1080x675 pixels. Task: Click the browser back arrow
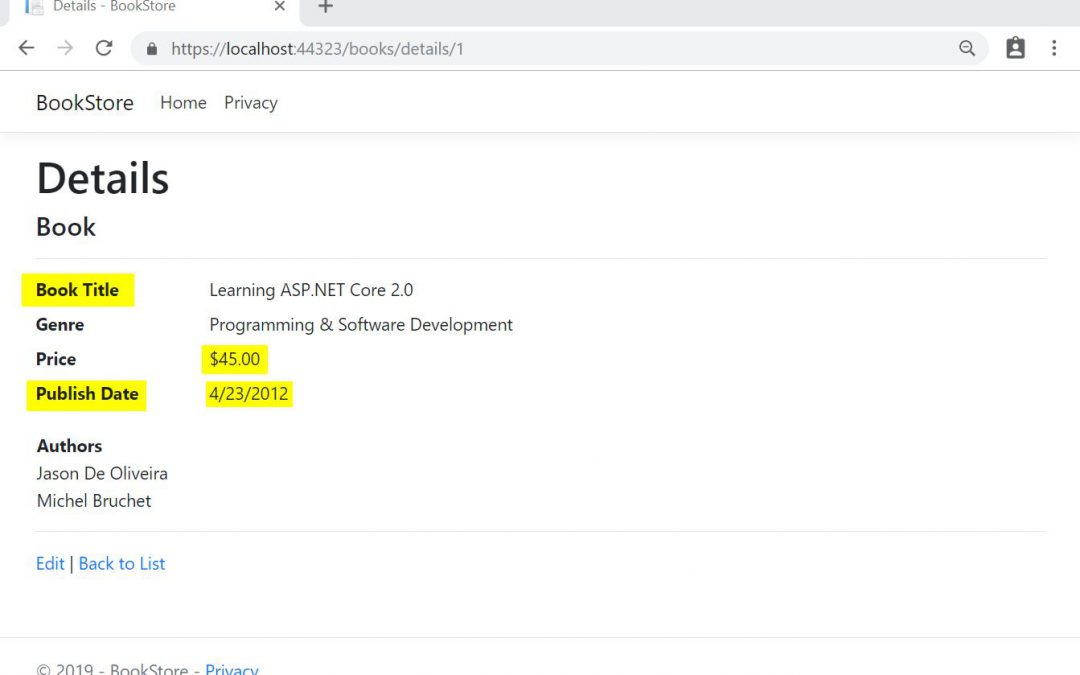(27, 48)
